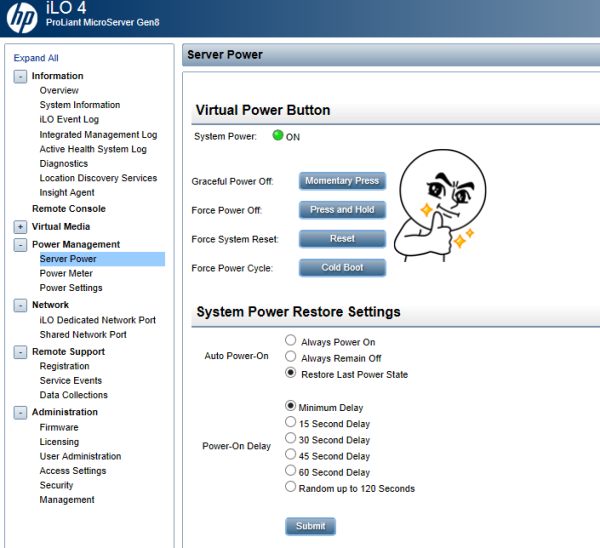This screenshot has width=600, height=548.
Task: Go to Diagnostics page
Action: point(64,164)
